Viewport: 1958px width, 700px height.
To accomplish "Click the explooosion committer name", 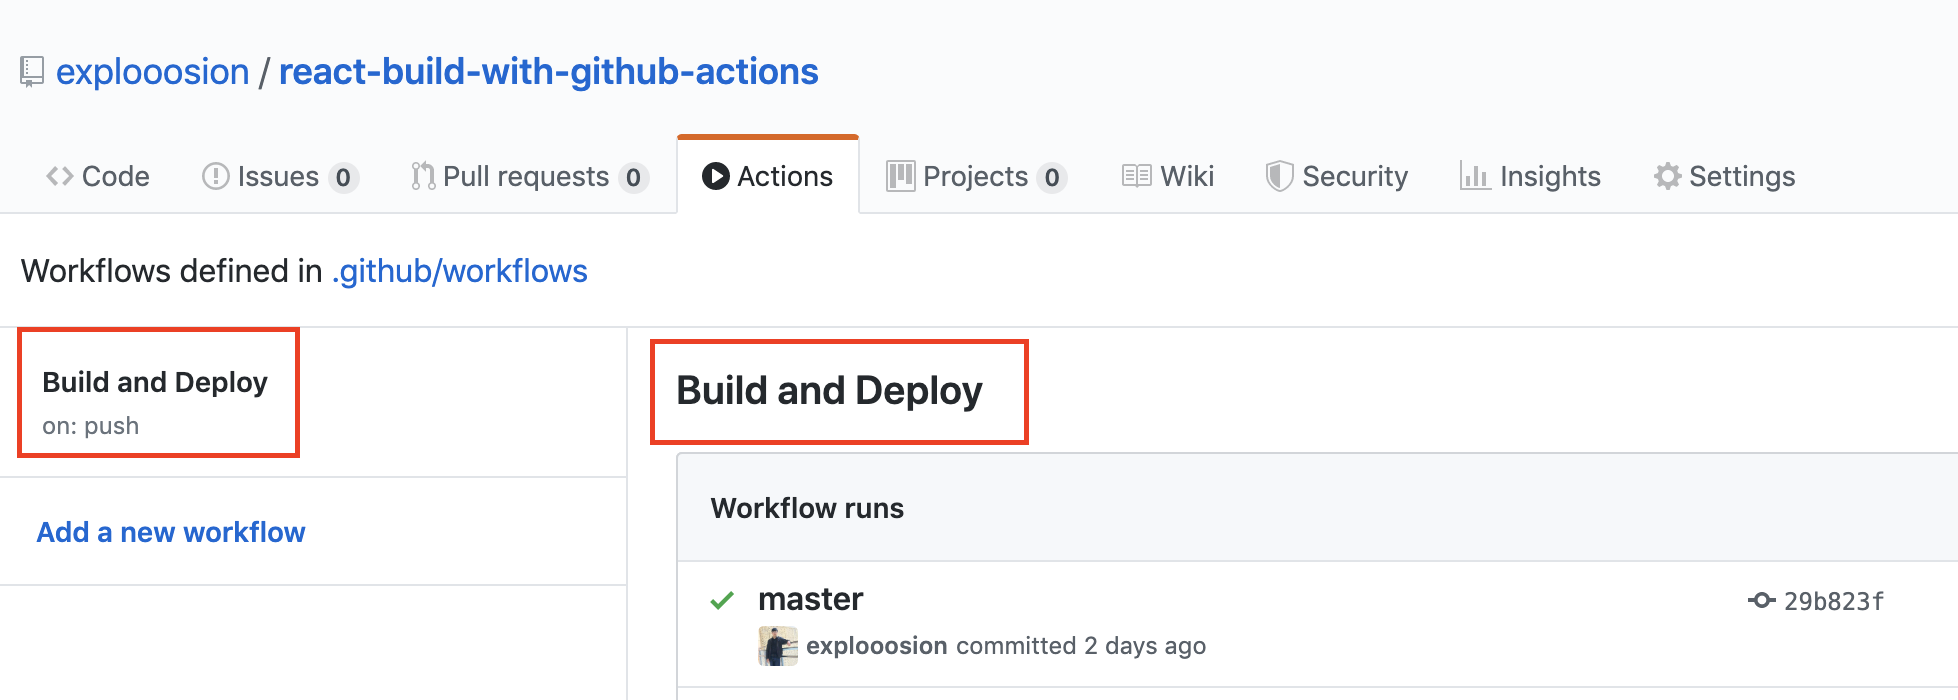I will point(877,646).
